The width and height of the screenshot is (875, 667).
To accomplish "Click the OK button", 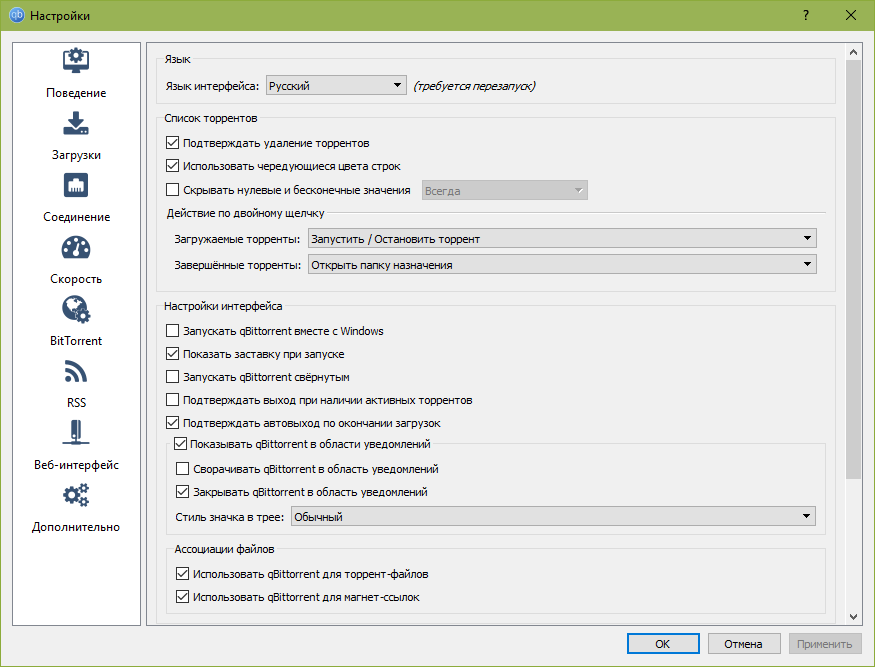I will pos(663,644).
